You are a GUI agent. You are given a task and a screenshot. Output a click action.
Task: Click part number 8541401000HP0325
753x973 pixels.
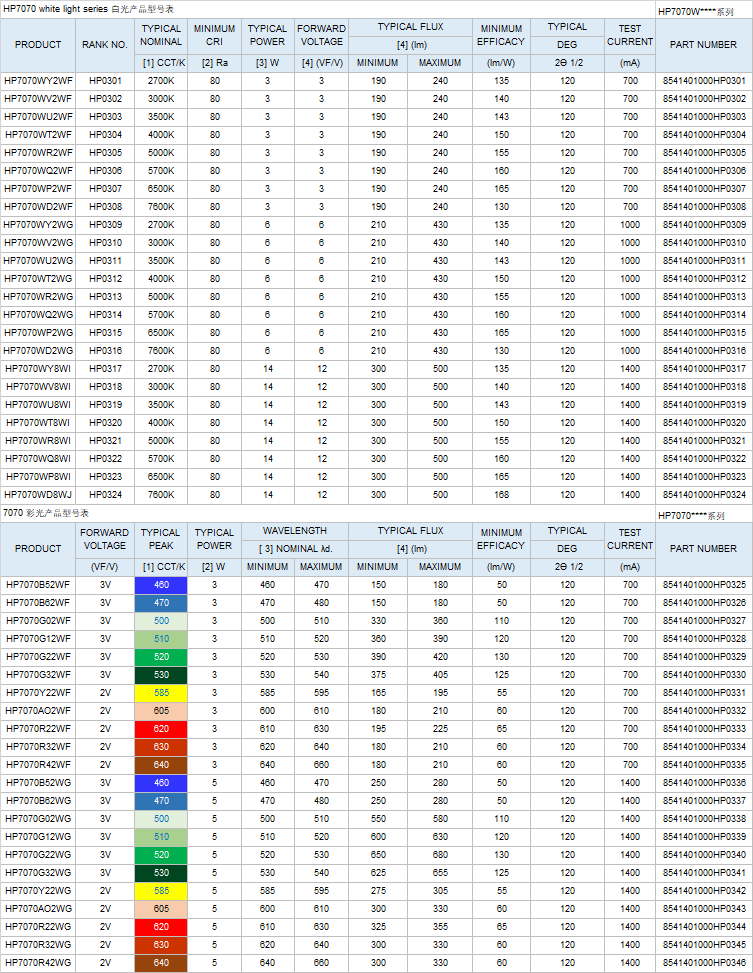point(704,585)
